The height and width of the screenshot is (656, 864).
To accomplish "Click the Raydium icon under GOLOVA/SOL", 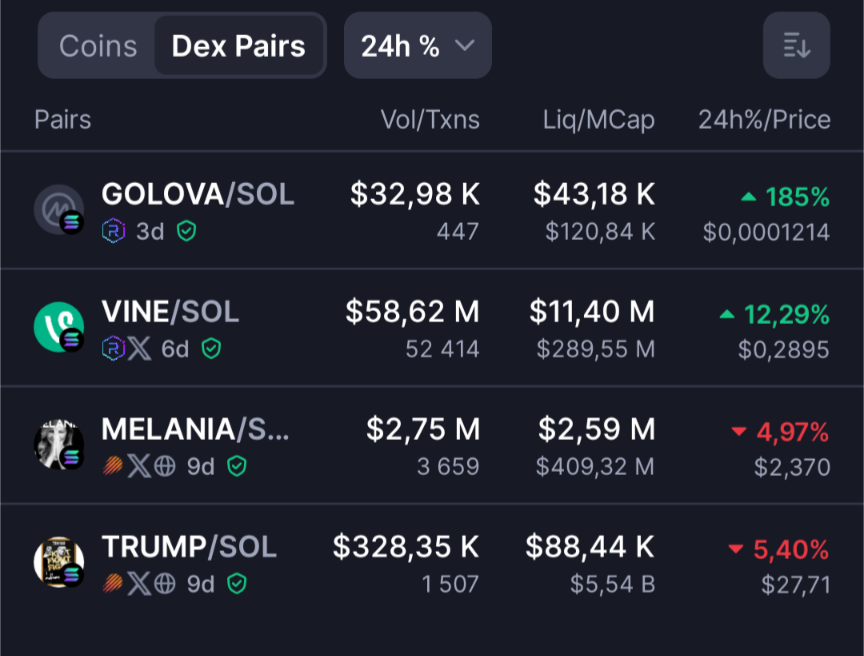I will coord(113,232).
